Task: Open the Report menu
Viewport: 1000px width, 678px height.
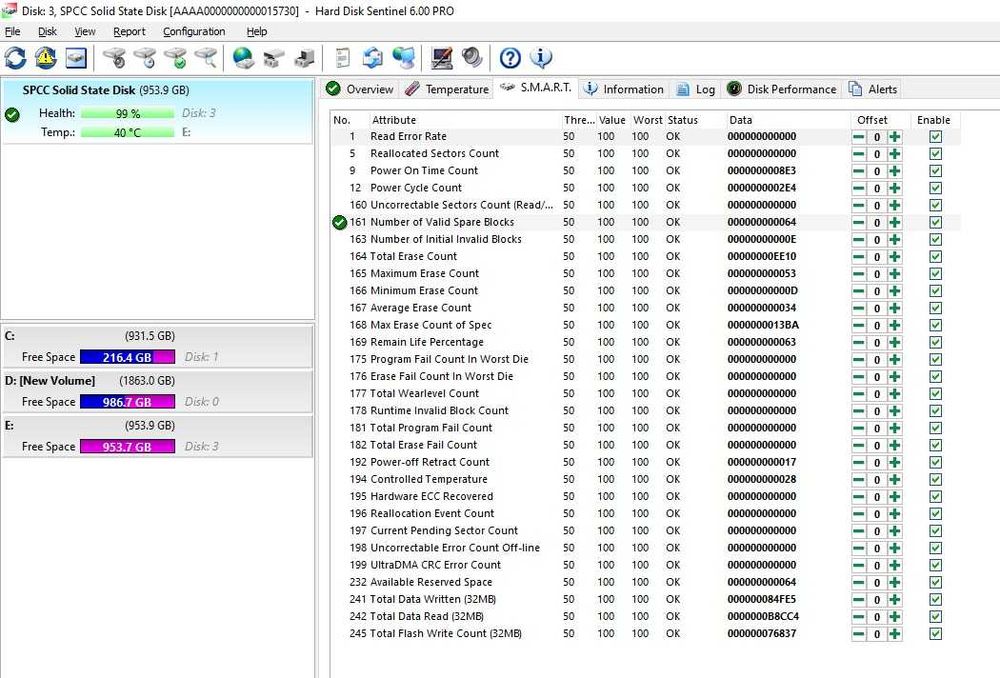Action: click(129, 31)
